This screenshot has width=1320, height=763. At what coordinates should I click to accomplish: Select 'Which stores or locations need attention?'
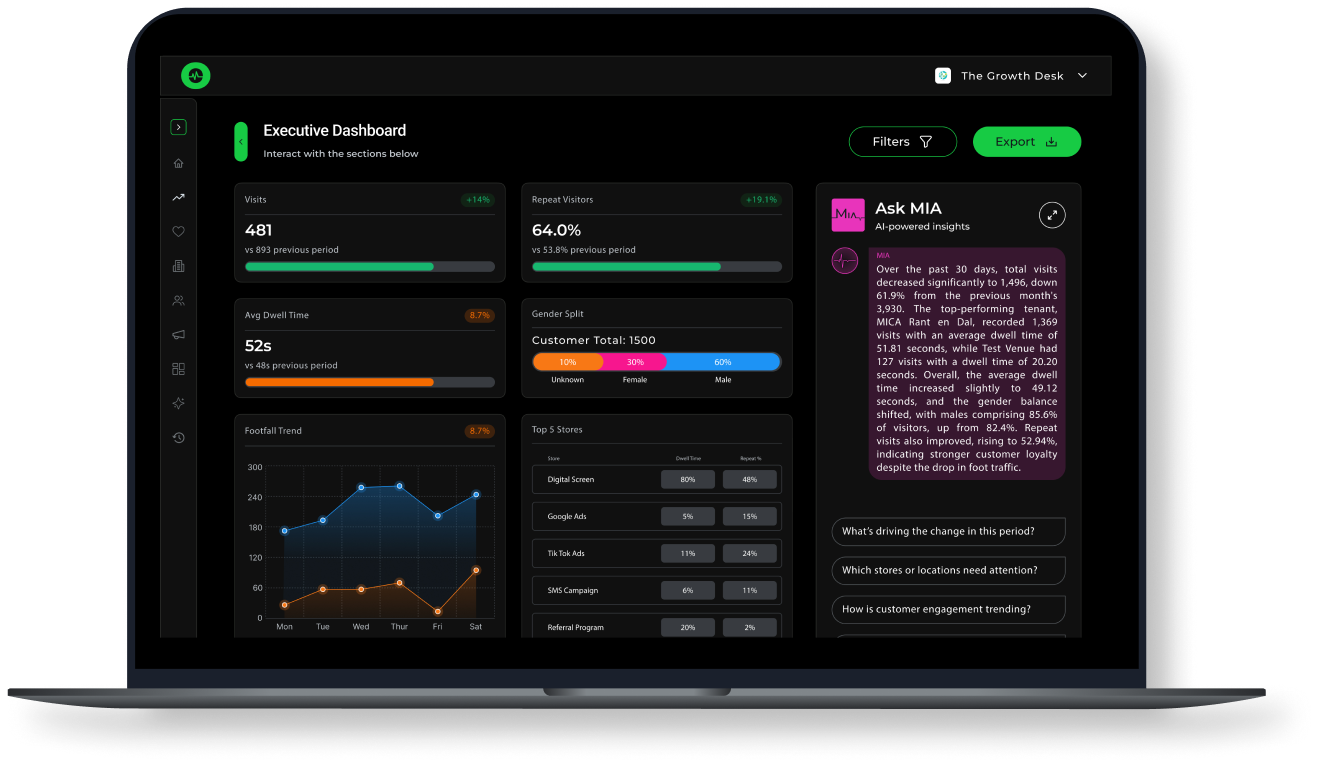(948, 570)
